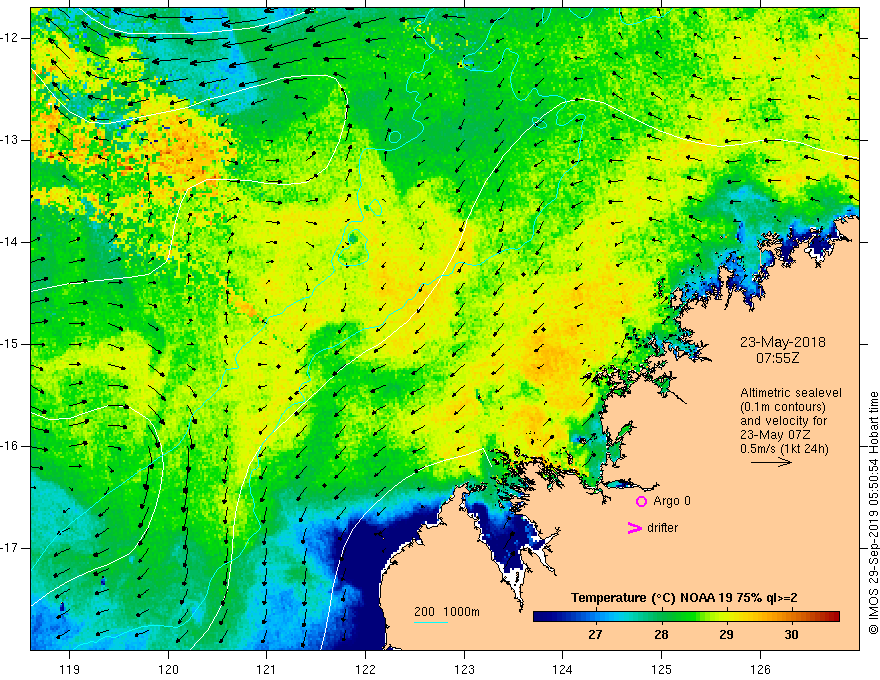The width and height of the screenshot is (880, 680).
Task: Click the 0.5m/s velocity scale arrow
Action: click(771, 462)
